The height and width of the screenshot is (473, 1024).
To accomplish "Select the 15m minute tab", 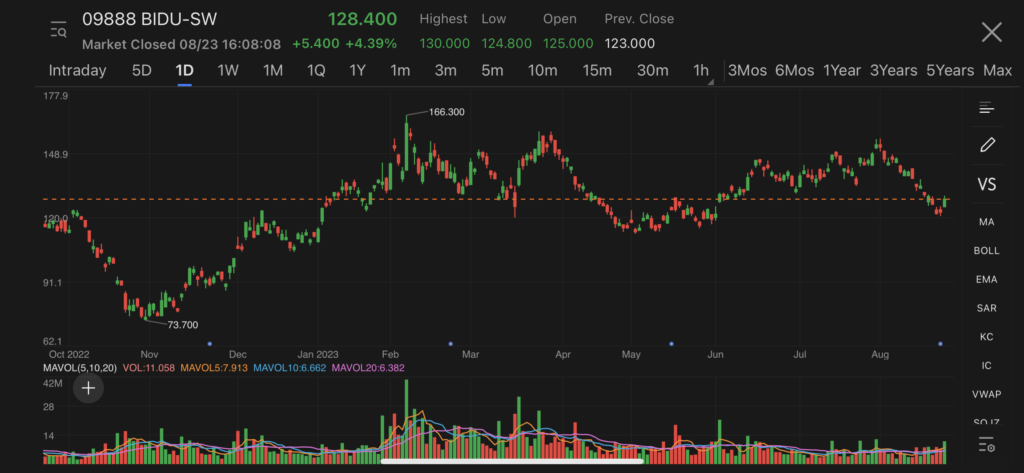I will (597, 71).
